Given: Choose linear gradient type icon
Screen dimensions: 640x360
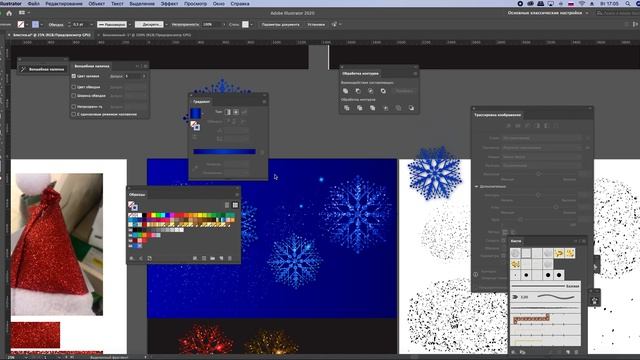Looking at the screenshot, I should pyautogui.click(x=227, y=112).
